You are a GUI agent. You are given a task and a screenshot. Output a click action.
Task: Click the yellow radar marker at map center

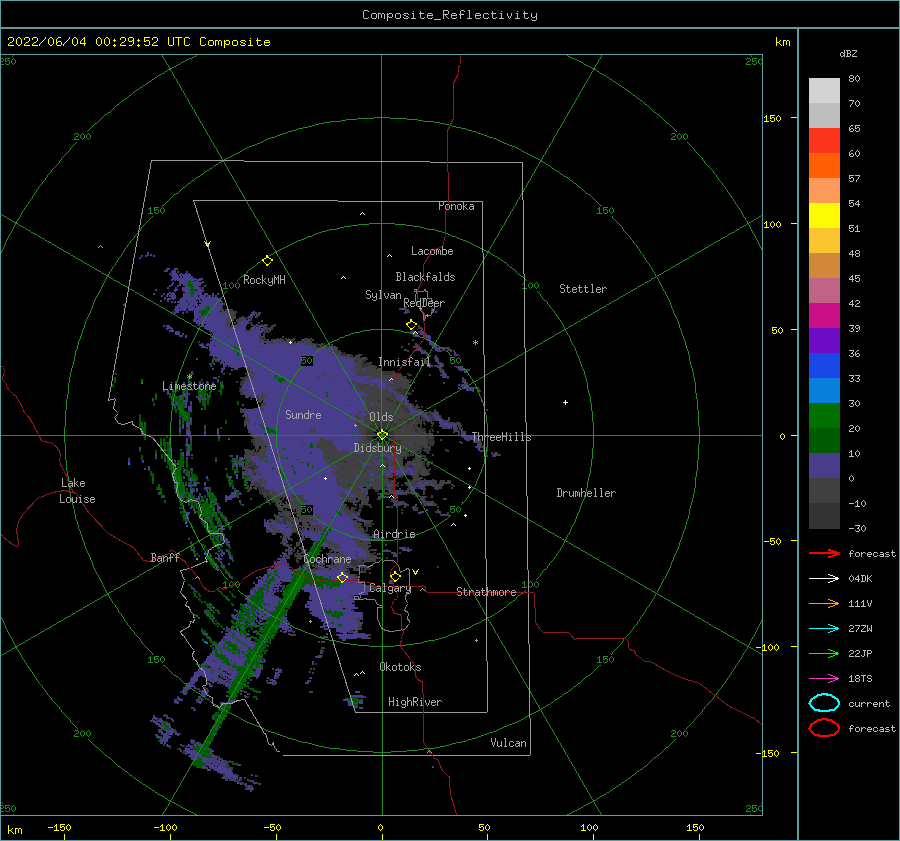coord(382,435)
